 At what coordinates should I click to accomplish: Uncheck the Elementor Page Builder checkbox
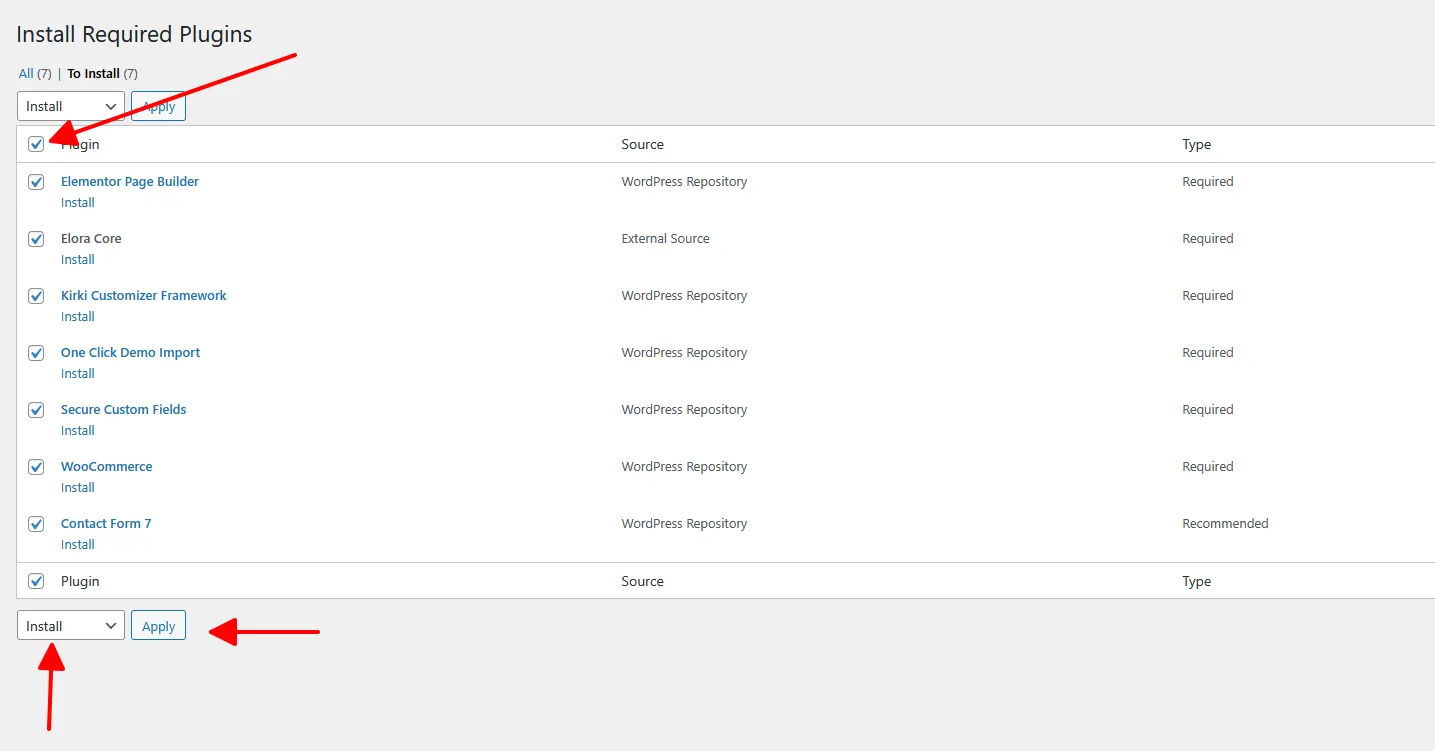tap(36, 182)
